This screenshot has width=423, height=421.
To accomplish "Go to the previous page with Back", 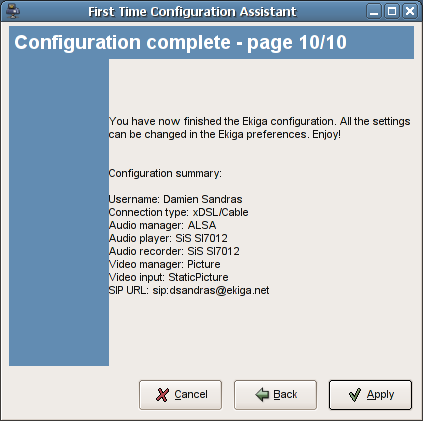I will click(x=275, y=395).
